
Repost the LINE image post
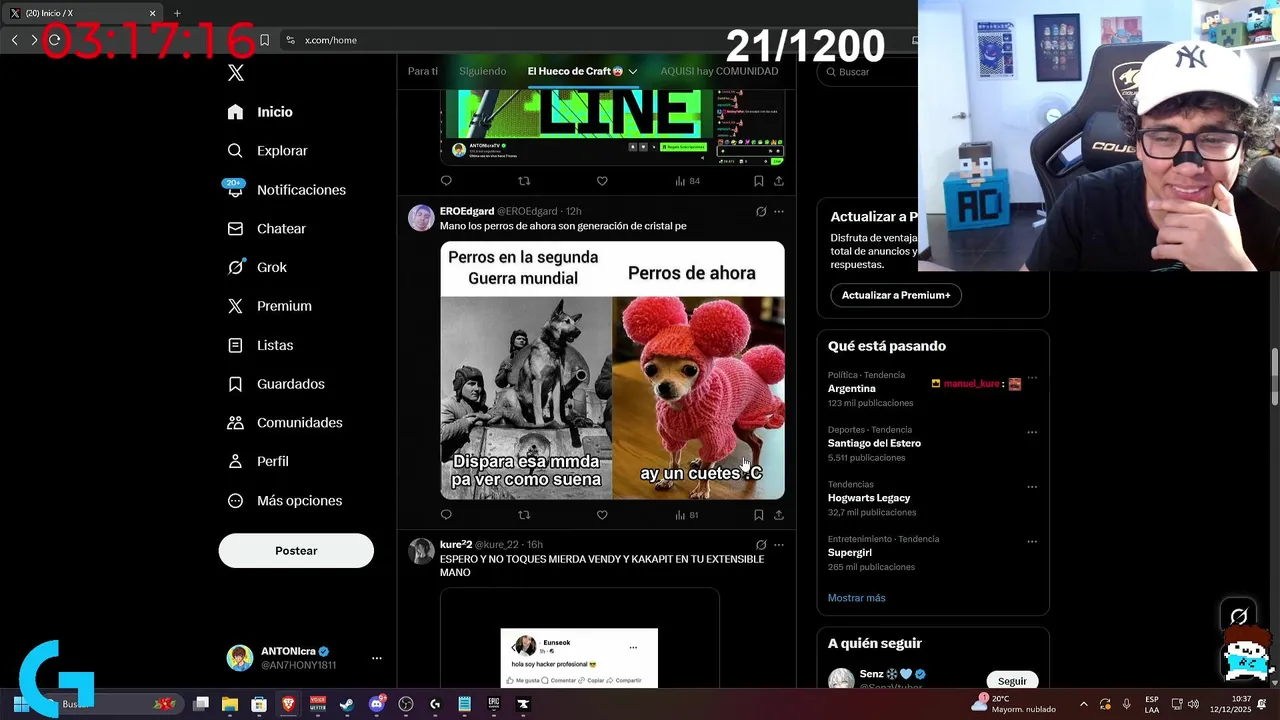coord(524,181)
